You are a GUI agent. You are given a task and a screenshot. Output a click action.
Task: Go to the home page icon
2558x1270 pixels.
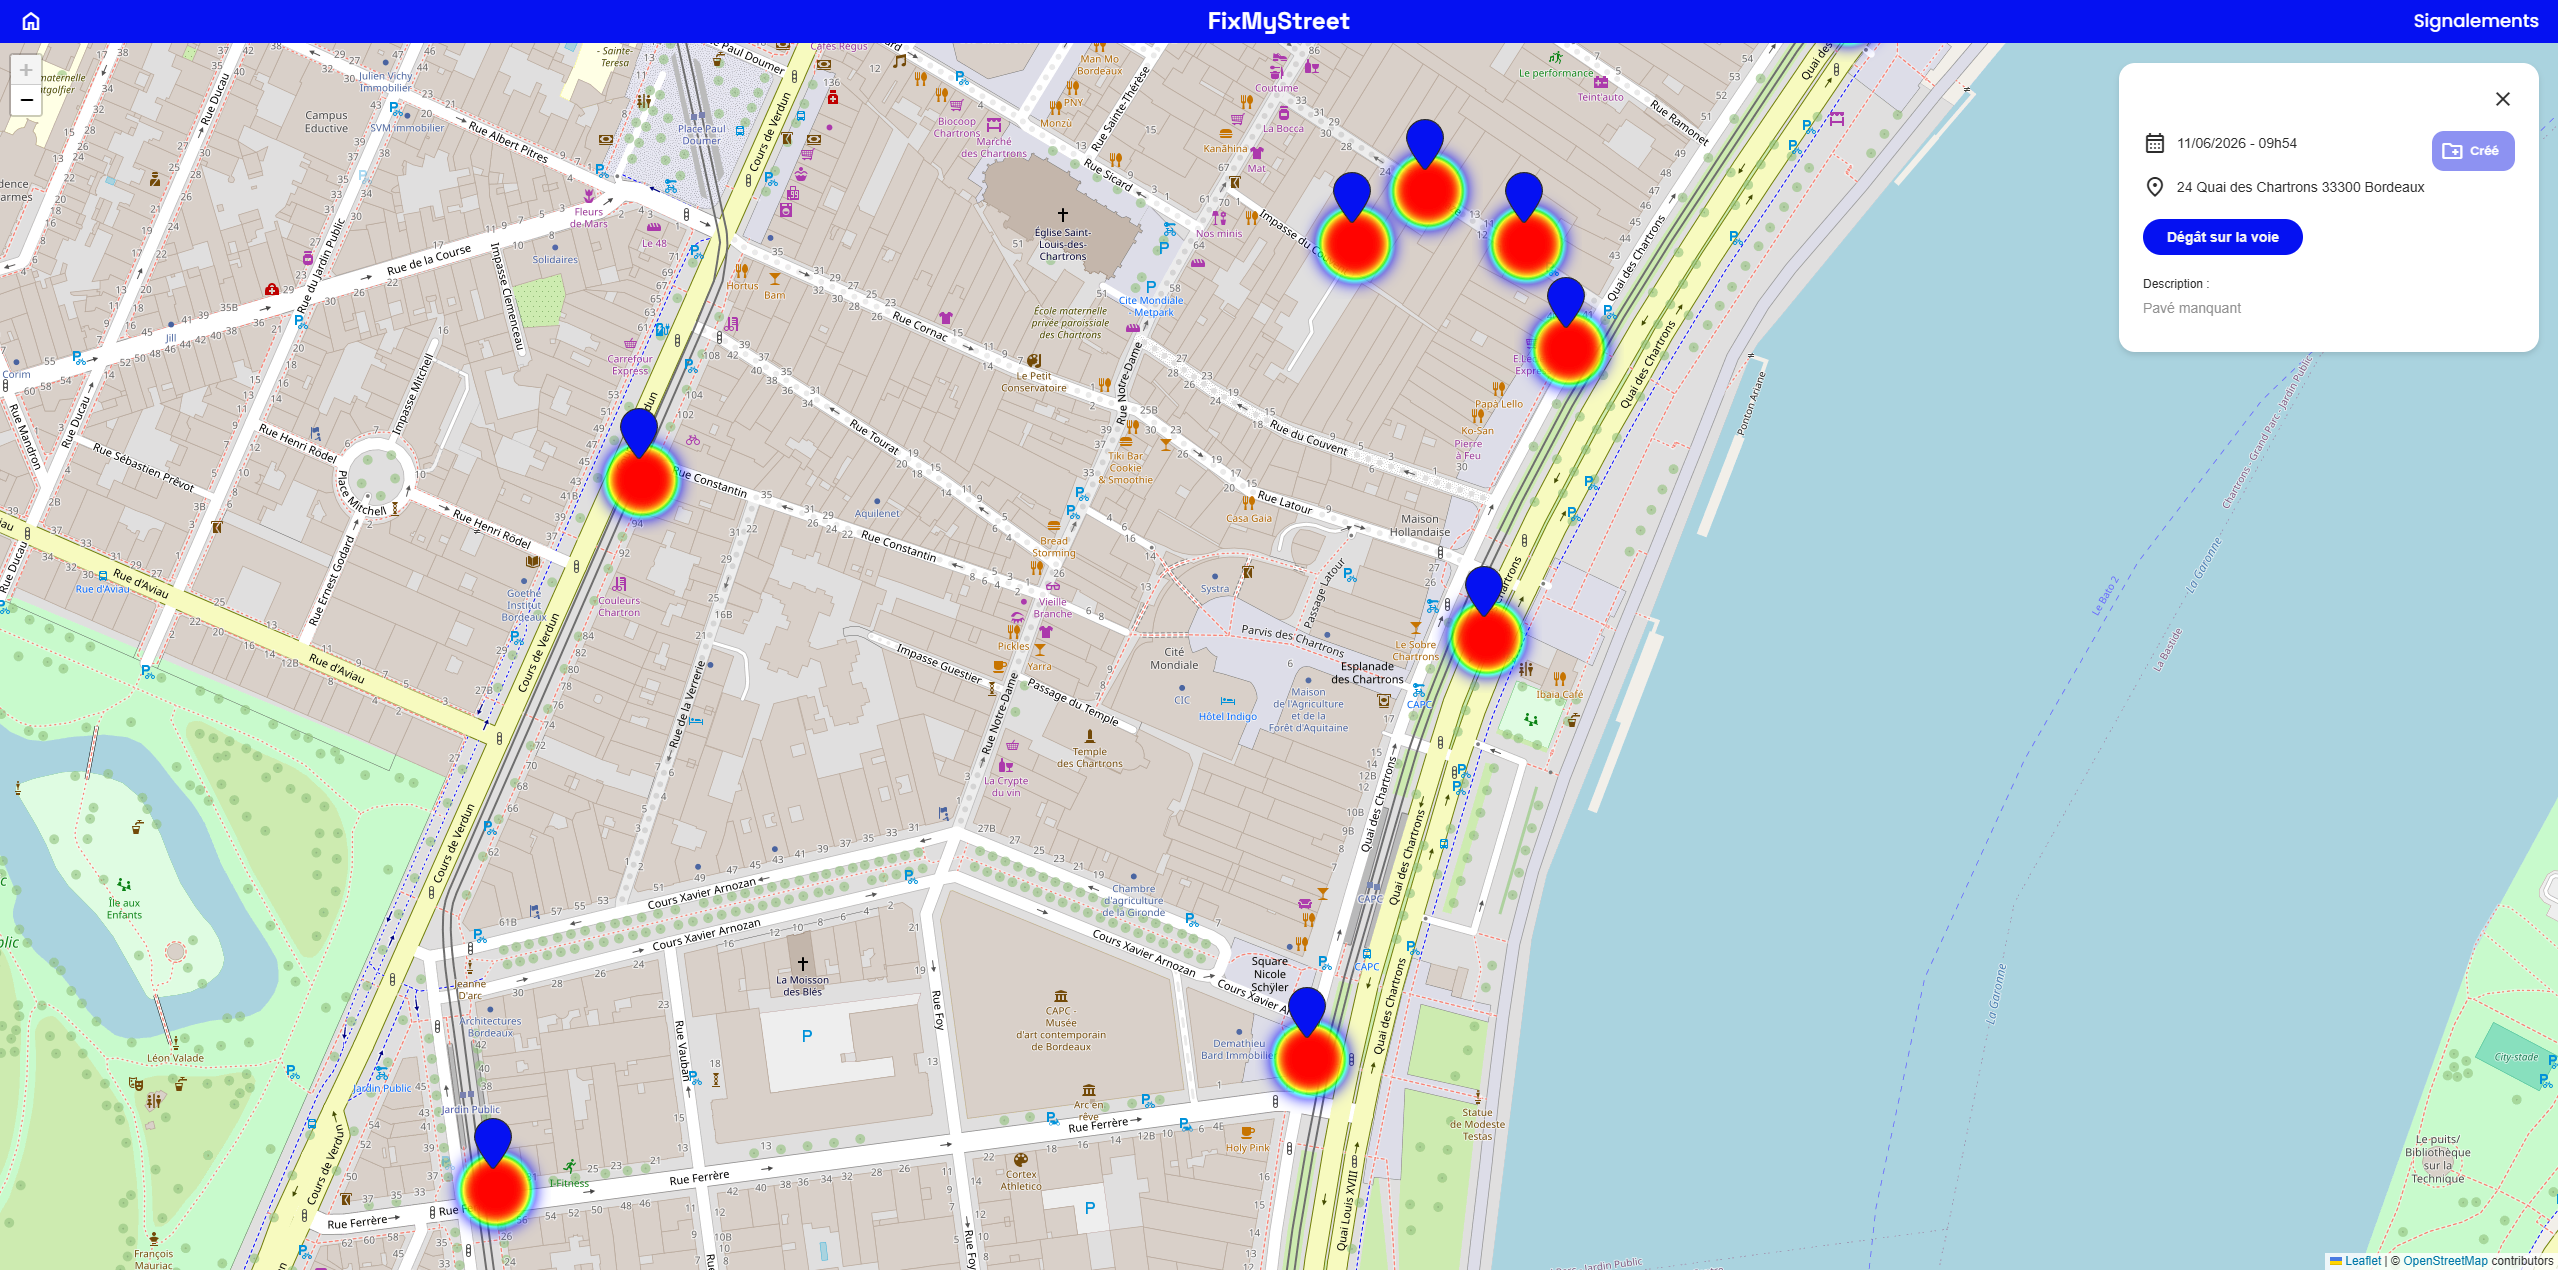31,21
